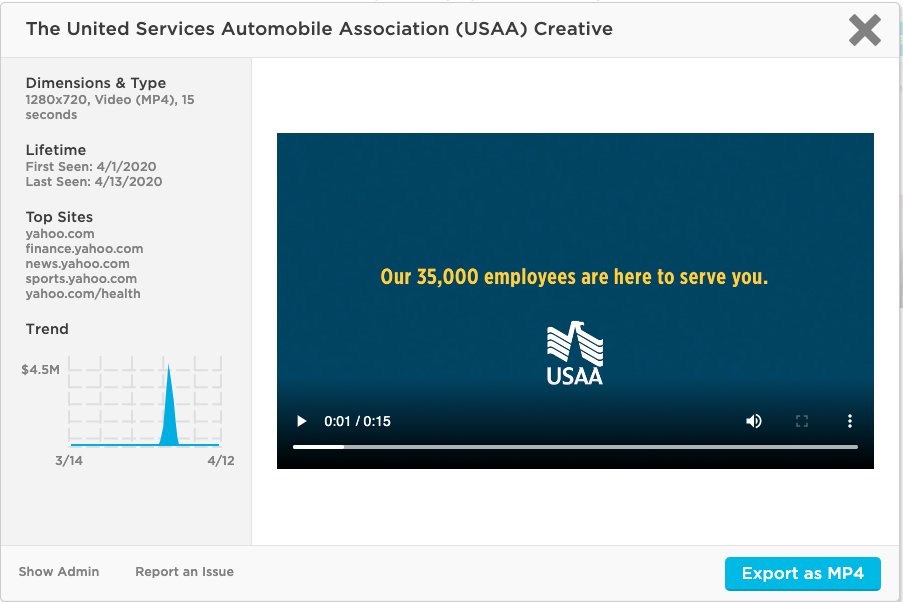Open the video player overflow menu
This screenshot has height=602, width=903.
[850, 421]
